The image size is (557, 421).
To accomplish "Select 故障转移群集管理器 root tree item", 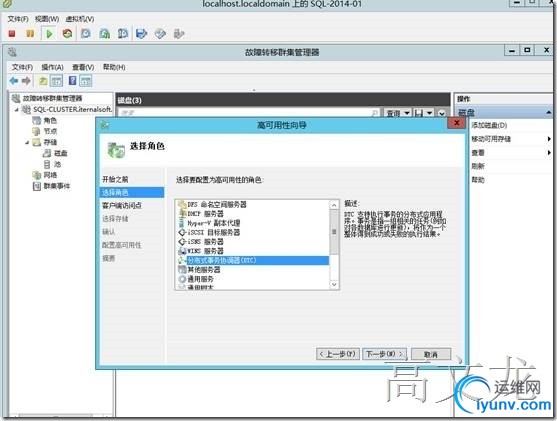I will coord(52,98).
